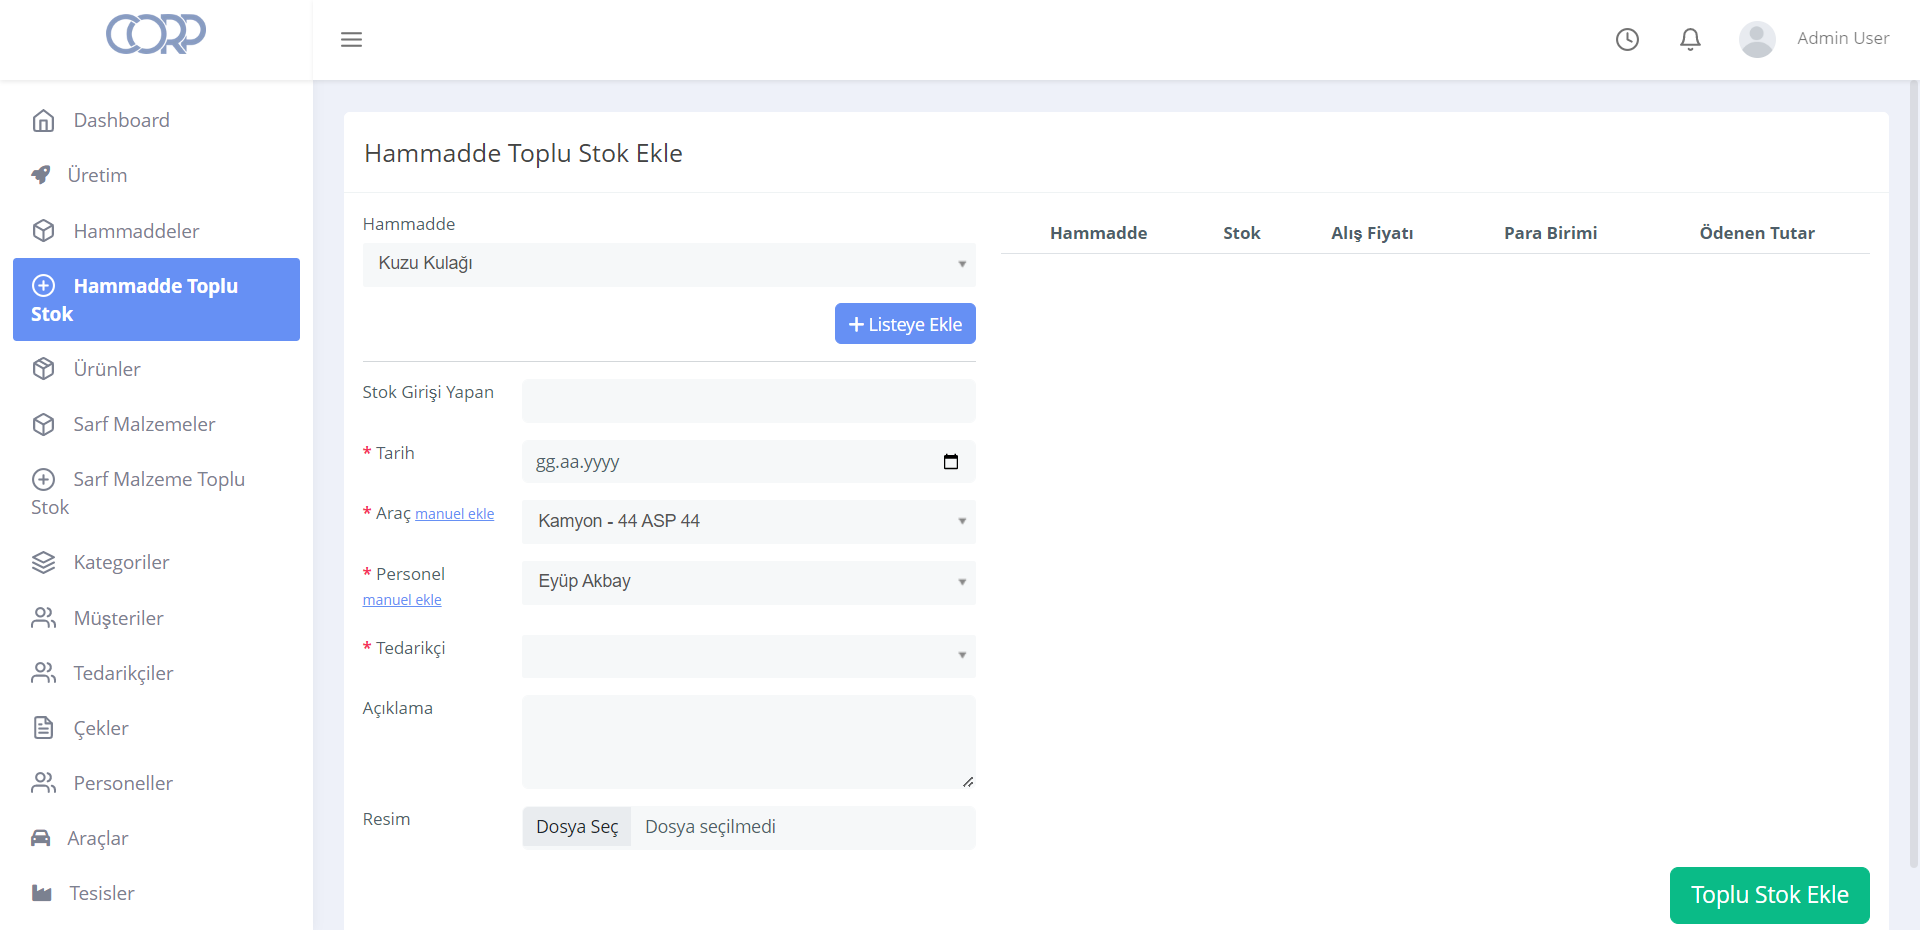This screenshot has width=1920, height=930.
Task: Open Müşteriler from the sidebar
Action: (x=118, y=618)
